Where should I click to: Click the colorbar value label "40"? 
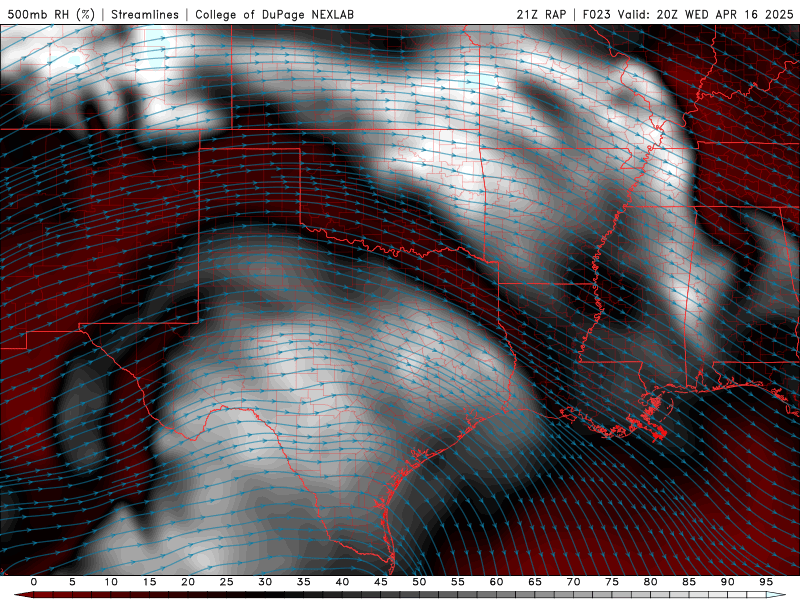pos(342,582)
